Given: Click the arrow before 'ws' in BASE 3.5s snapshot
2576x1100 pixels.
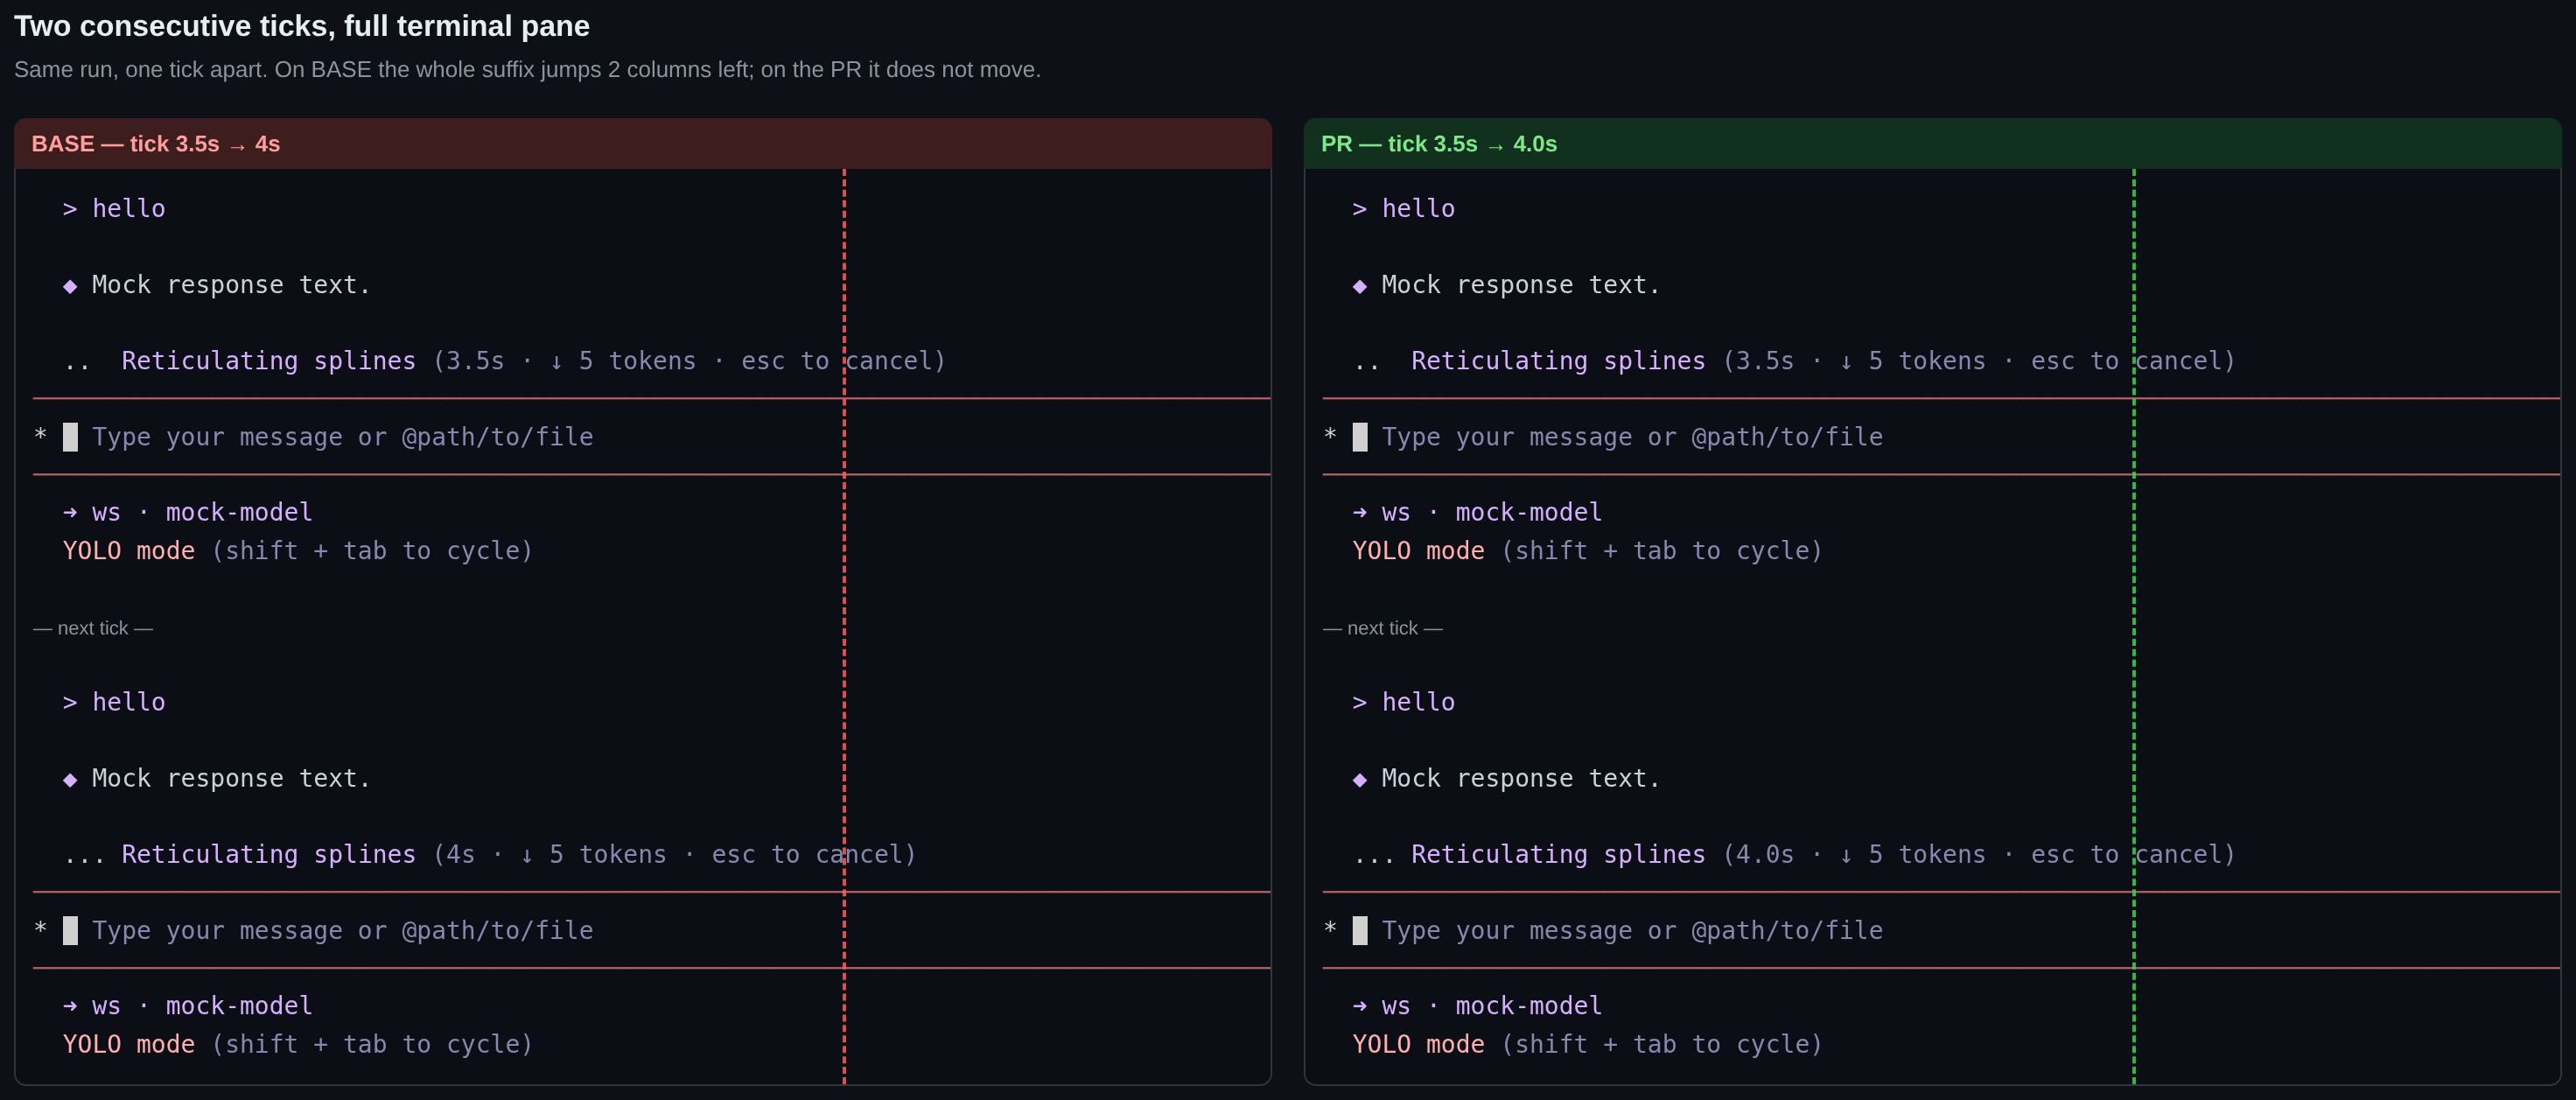Looking at the screenshot, I should (x=70, y=513).
